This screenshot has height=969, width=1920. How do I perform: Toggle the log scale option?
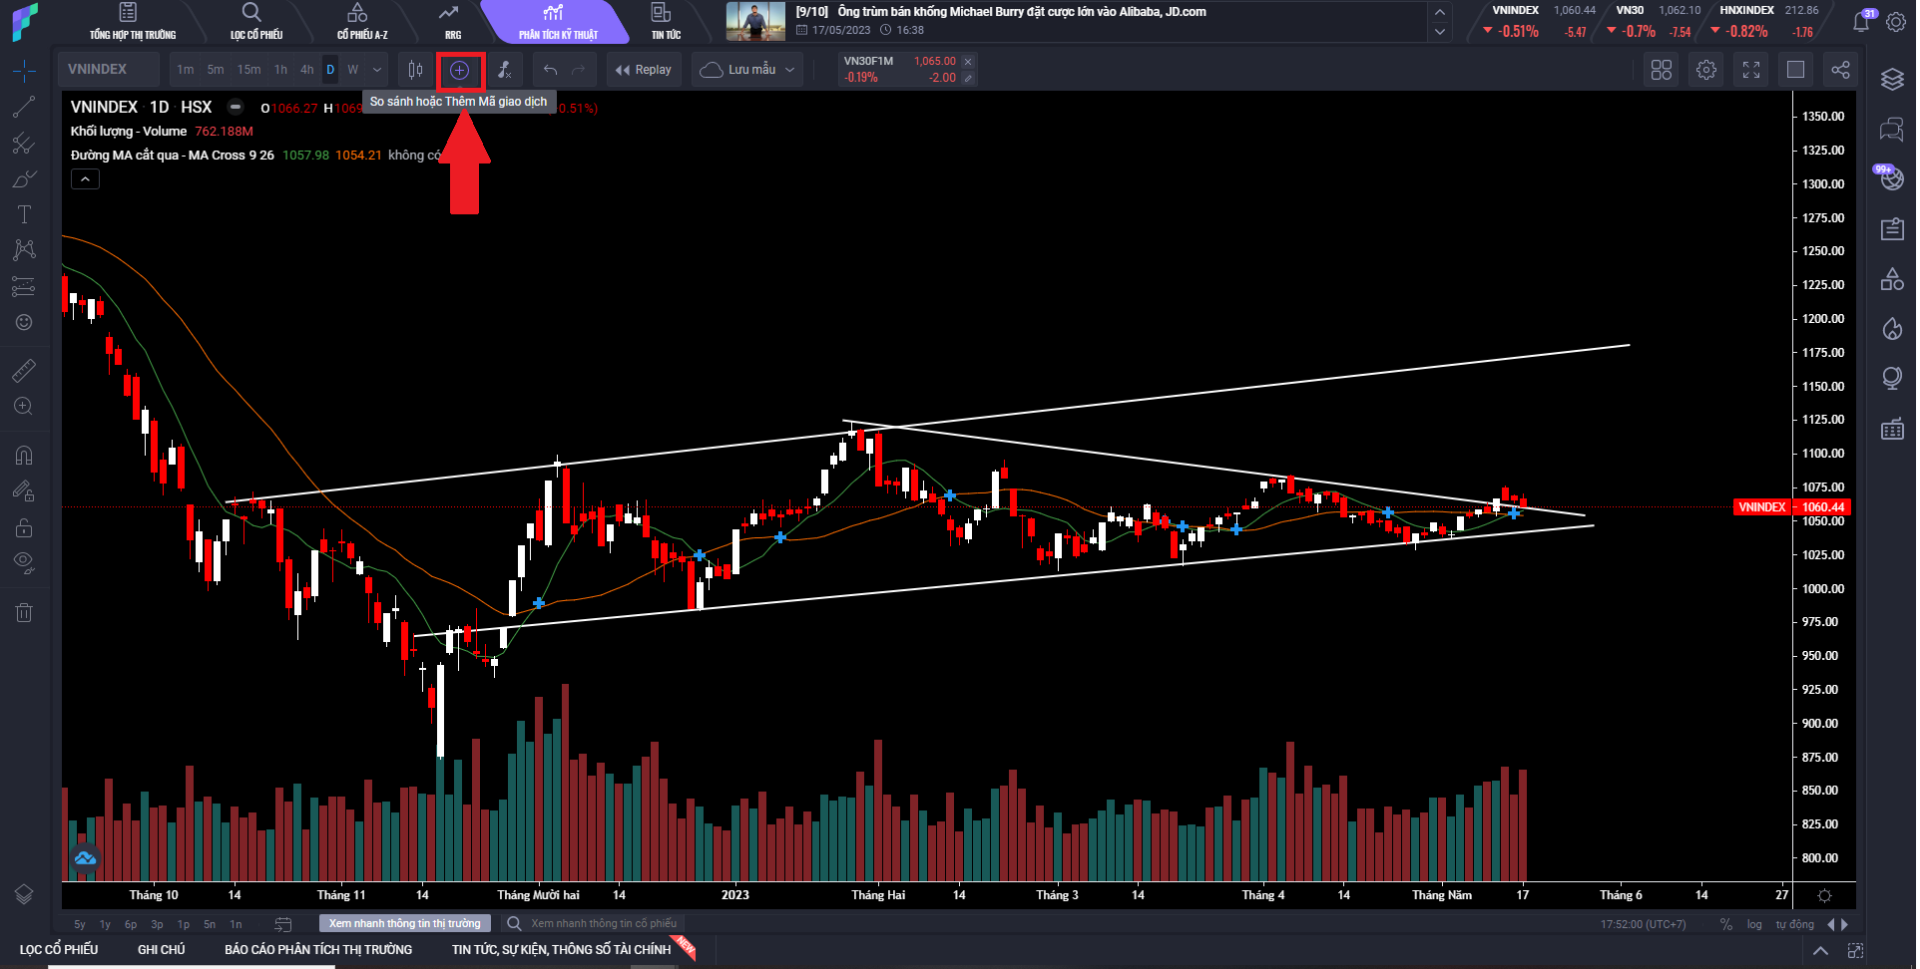1754,924
